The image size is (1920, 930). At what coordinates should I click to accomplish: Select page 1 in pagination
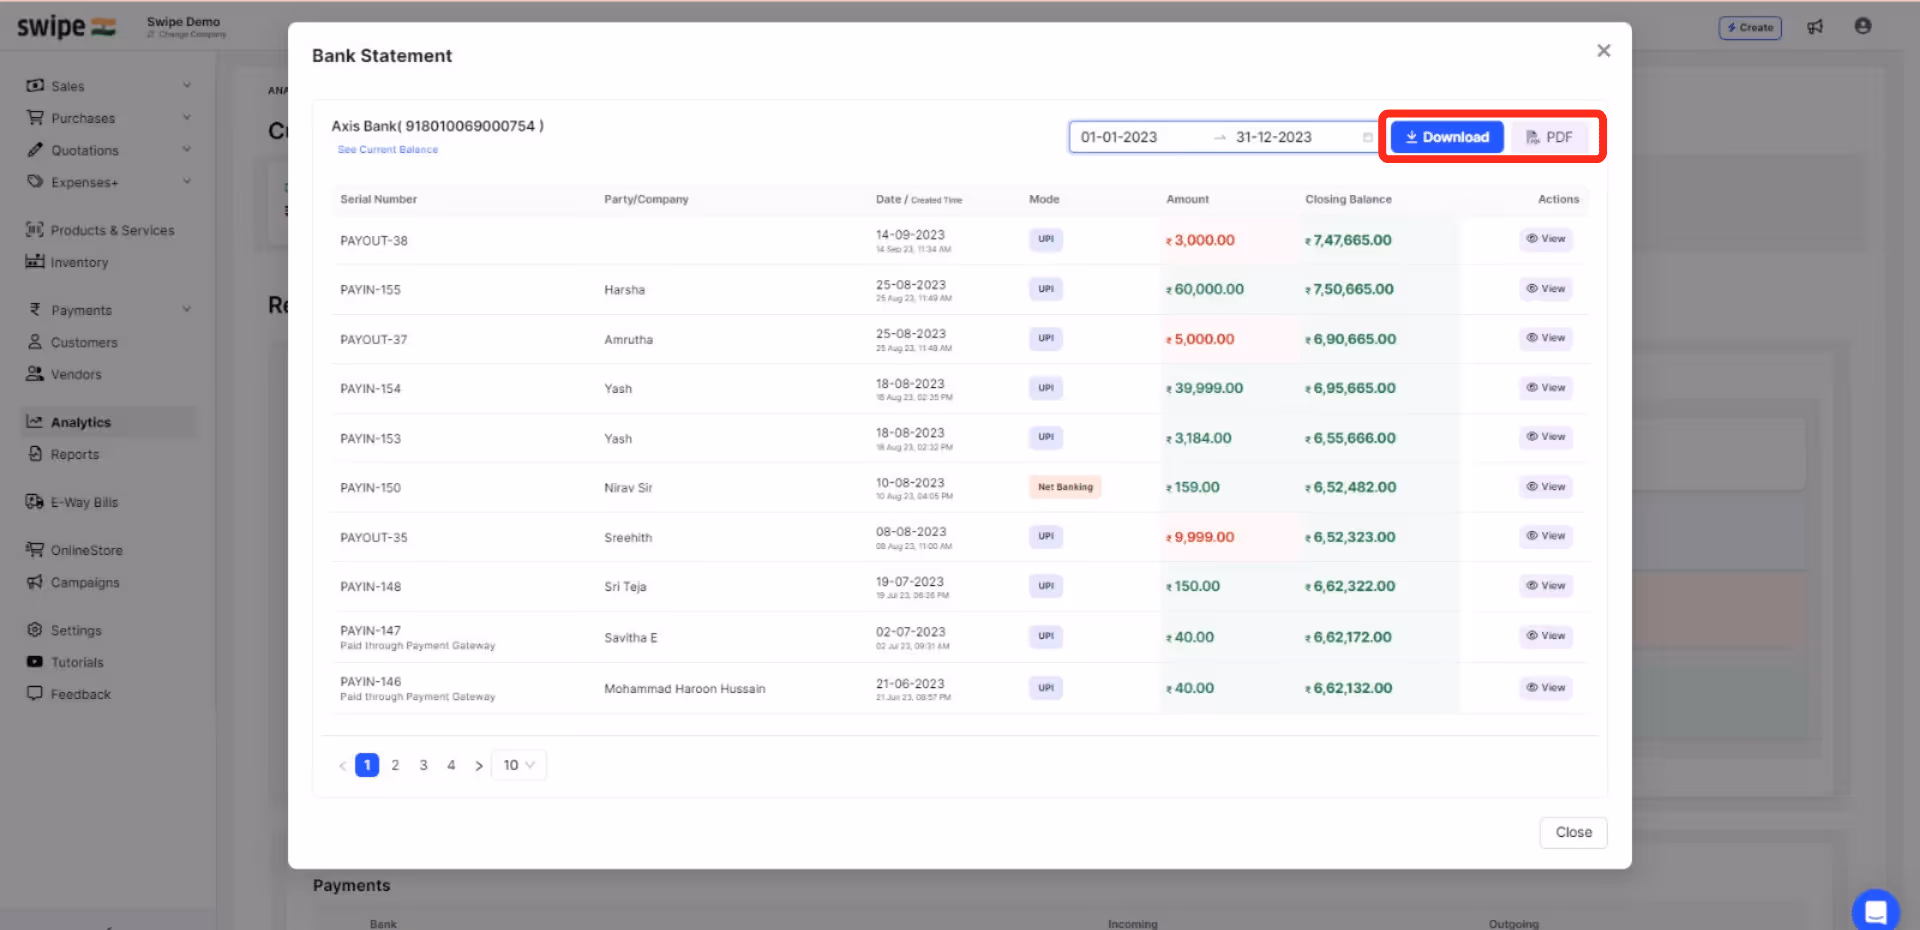(x=367, y=765)
